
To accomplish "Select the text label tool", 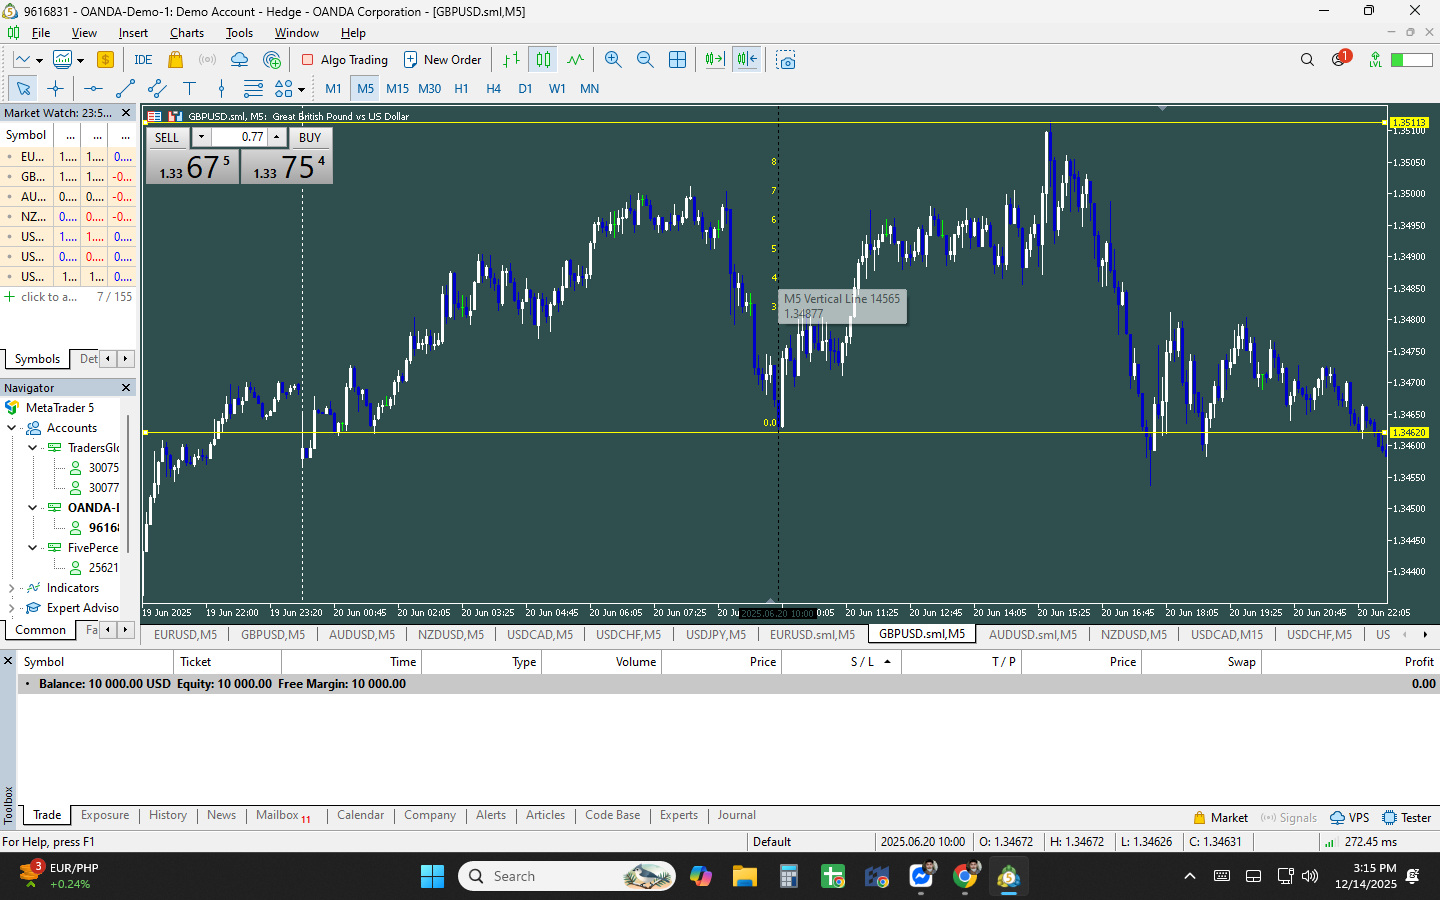I will coord(189,89).
